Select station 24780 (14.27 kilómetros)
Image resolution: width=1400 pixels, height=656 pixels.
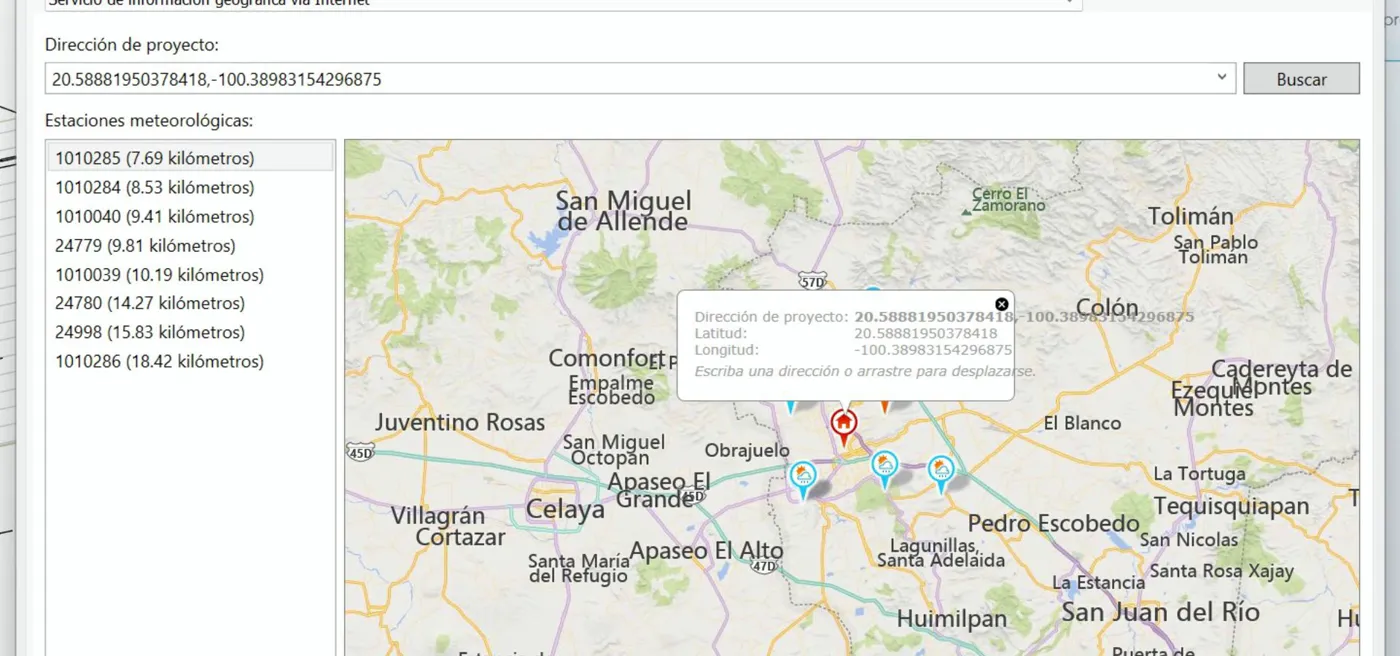(x=192, y=303)
